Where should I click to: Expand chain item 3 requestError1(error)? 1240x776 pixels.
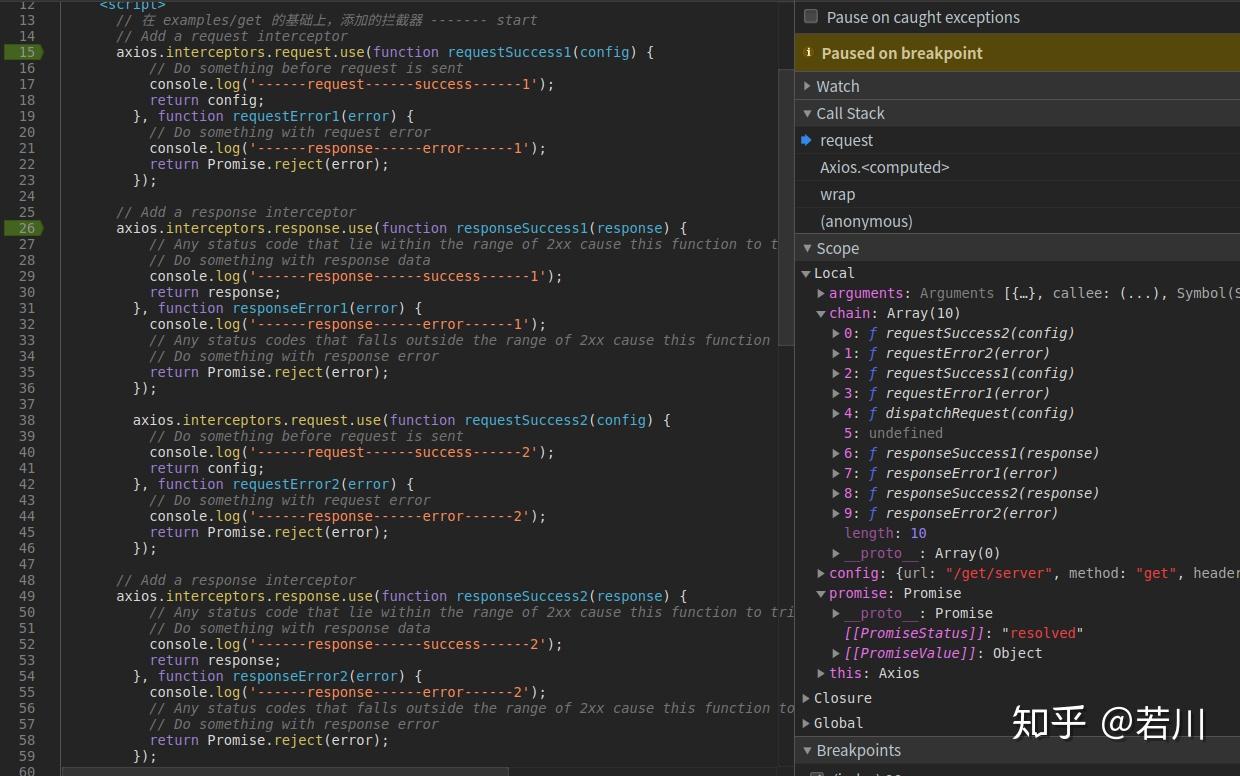point(836,393)
